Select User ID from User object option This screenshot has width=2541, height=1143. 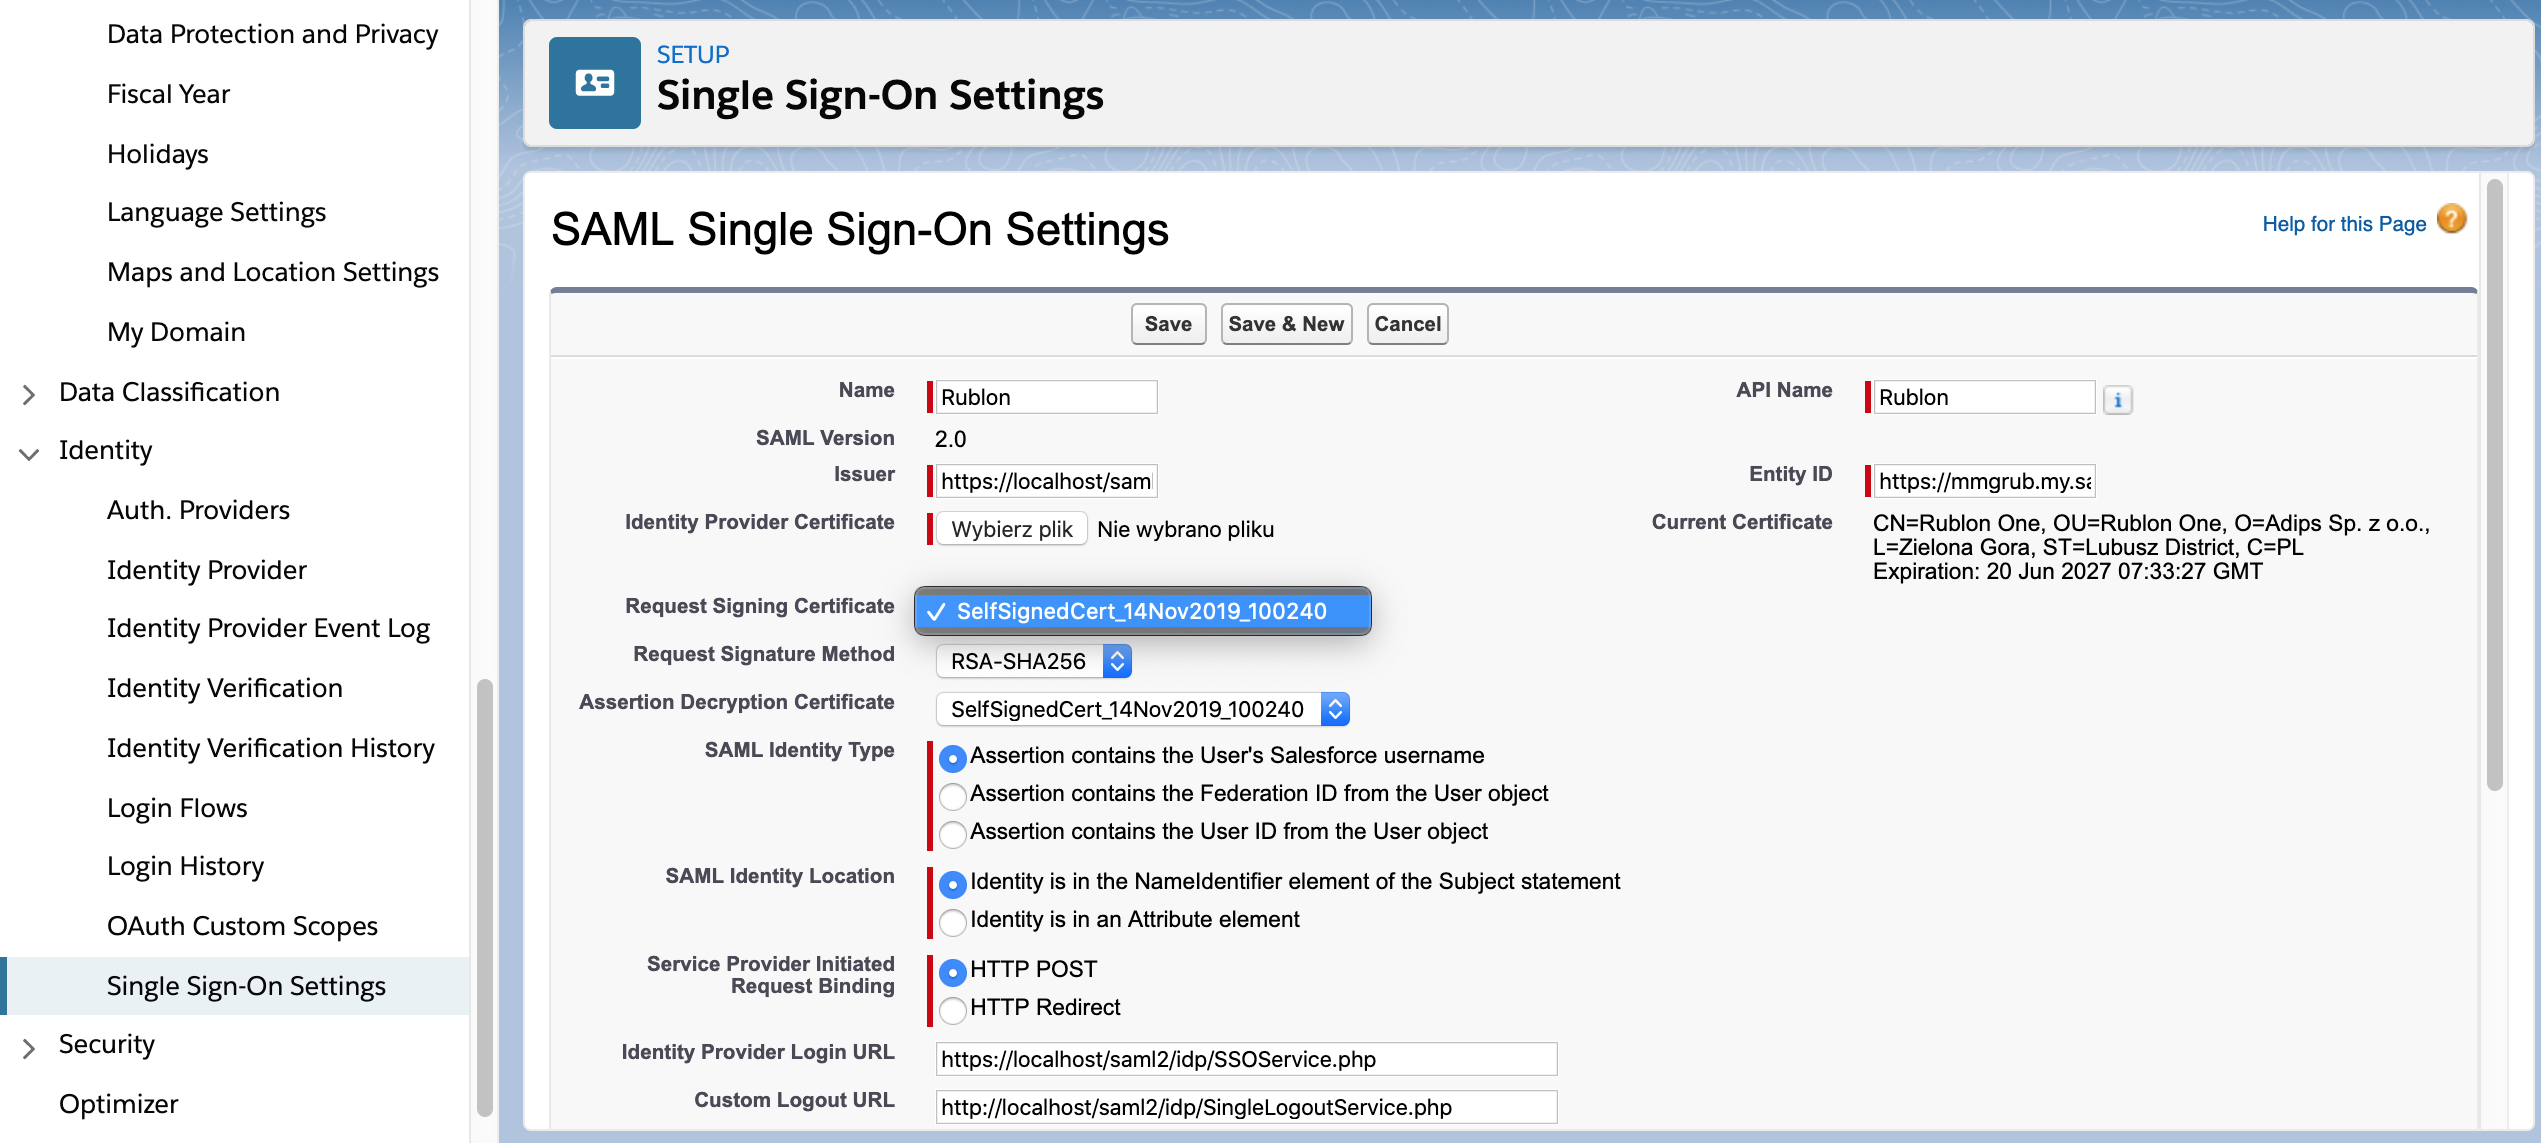(x=953, y=834)
